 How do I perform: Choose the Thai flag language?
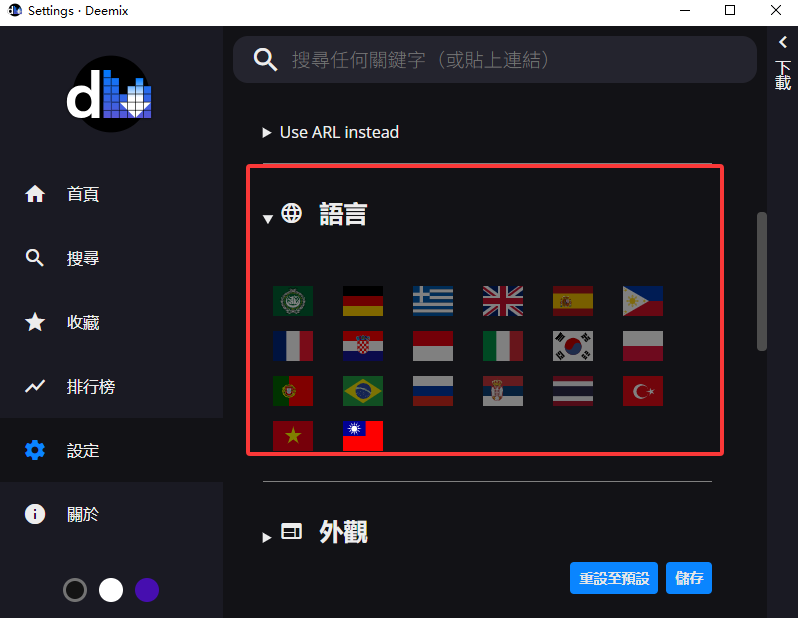(x=573, y=390)
